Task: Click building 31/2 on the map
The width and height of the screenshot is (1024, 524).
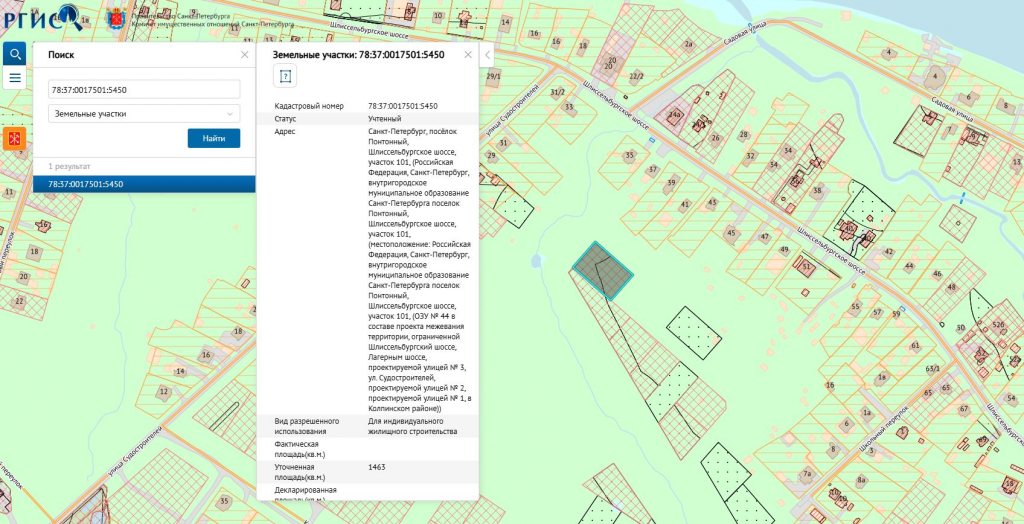Action: 558,92
